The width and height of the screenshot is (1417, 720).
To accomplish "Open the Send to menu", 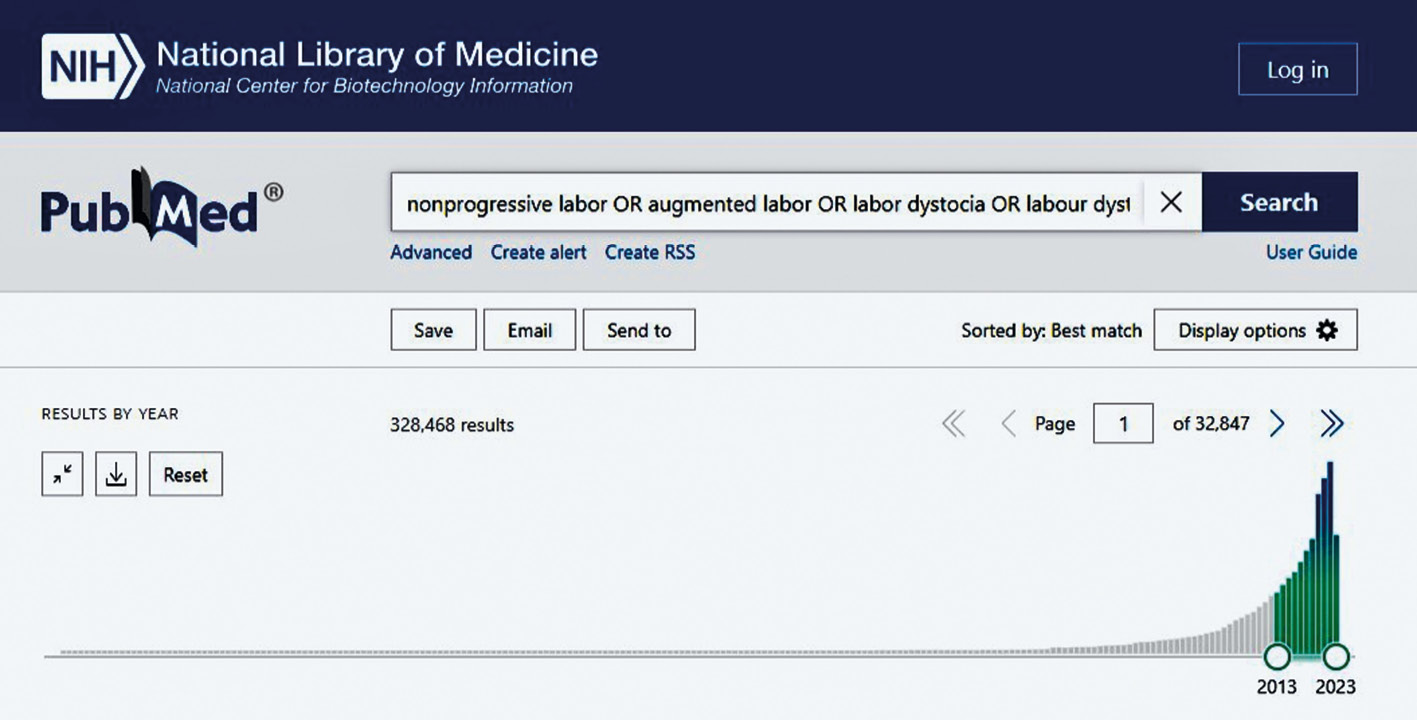I will coord(638,331).
